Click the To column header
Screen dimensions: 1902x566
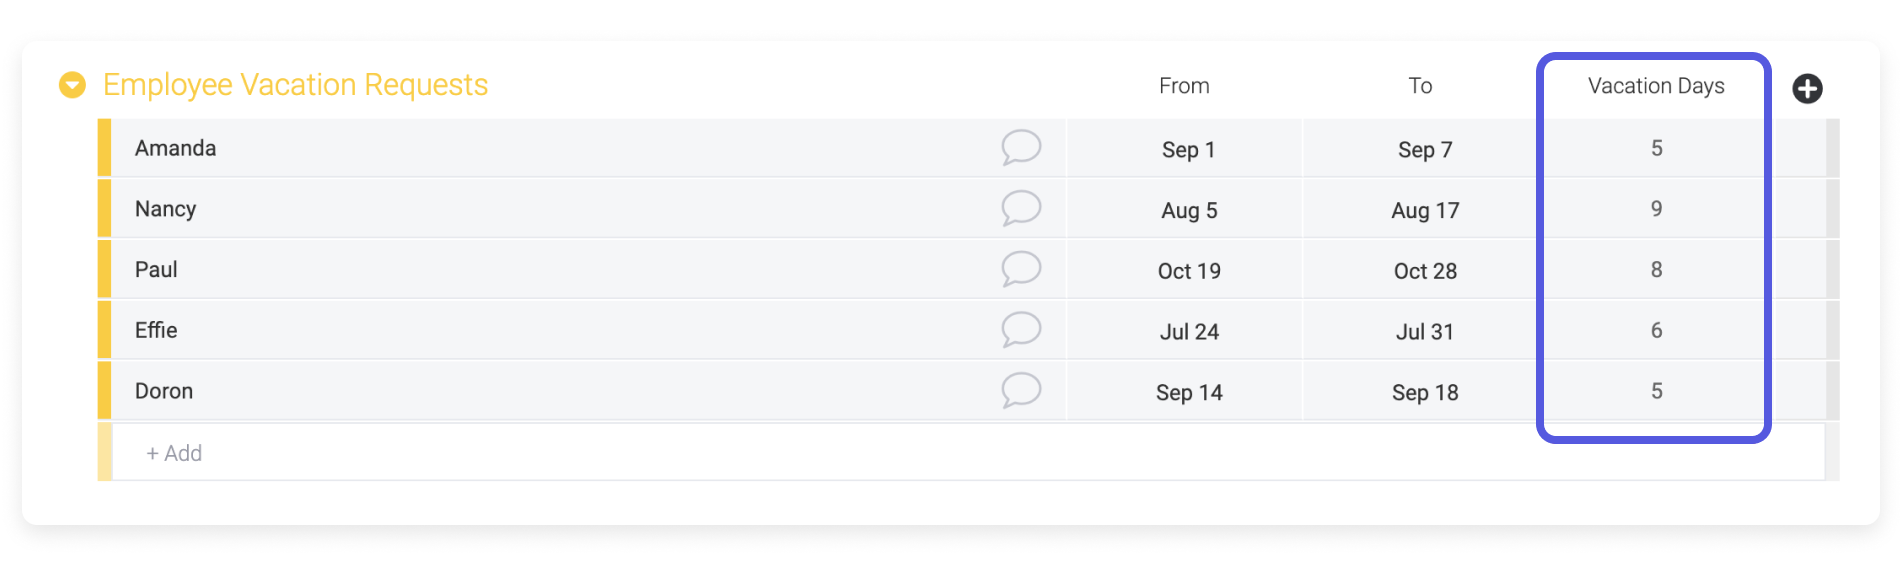coord(1420,86)
